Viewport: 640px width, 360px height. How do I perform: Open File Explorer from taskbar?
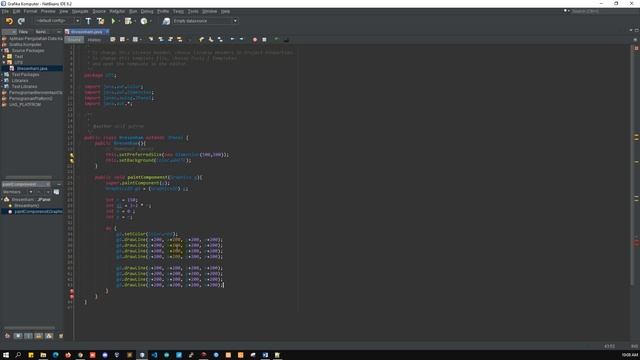43,355
